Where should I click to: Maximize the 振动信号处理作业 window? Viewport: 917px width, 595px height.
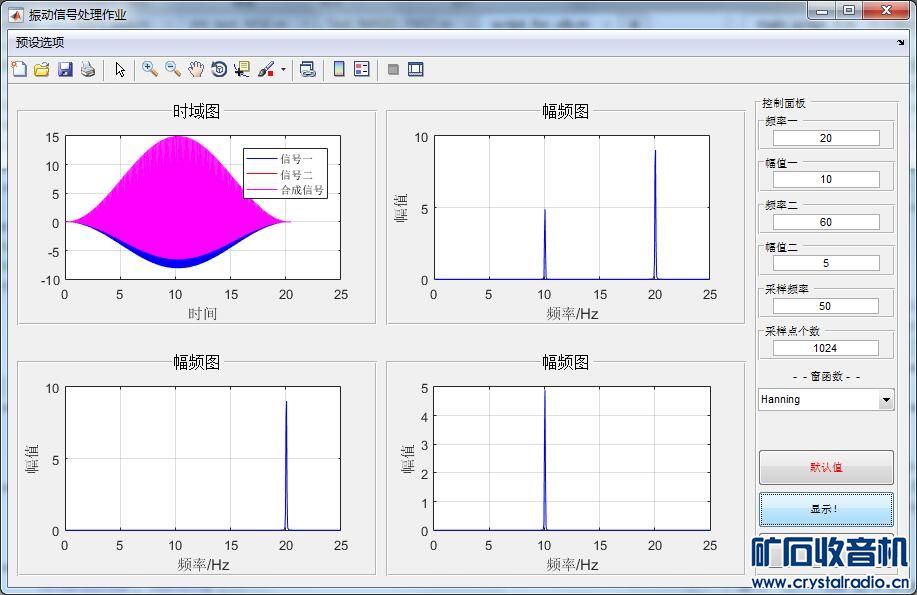[x=849, y=11]
